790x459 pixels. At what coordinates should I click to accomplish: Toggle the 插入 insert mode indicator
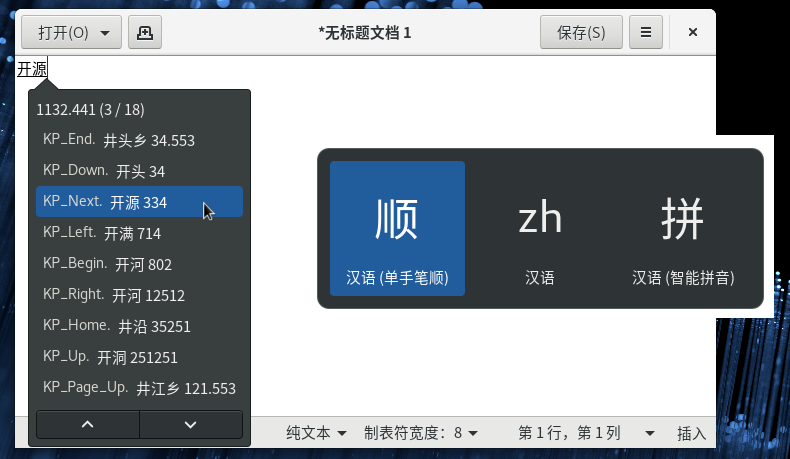click(x=691, y=433)
